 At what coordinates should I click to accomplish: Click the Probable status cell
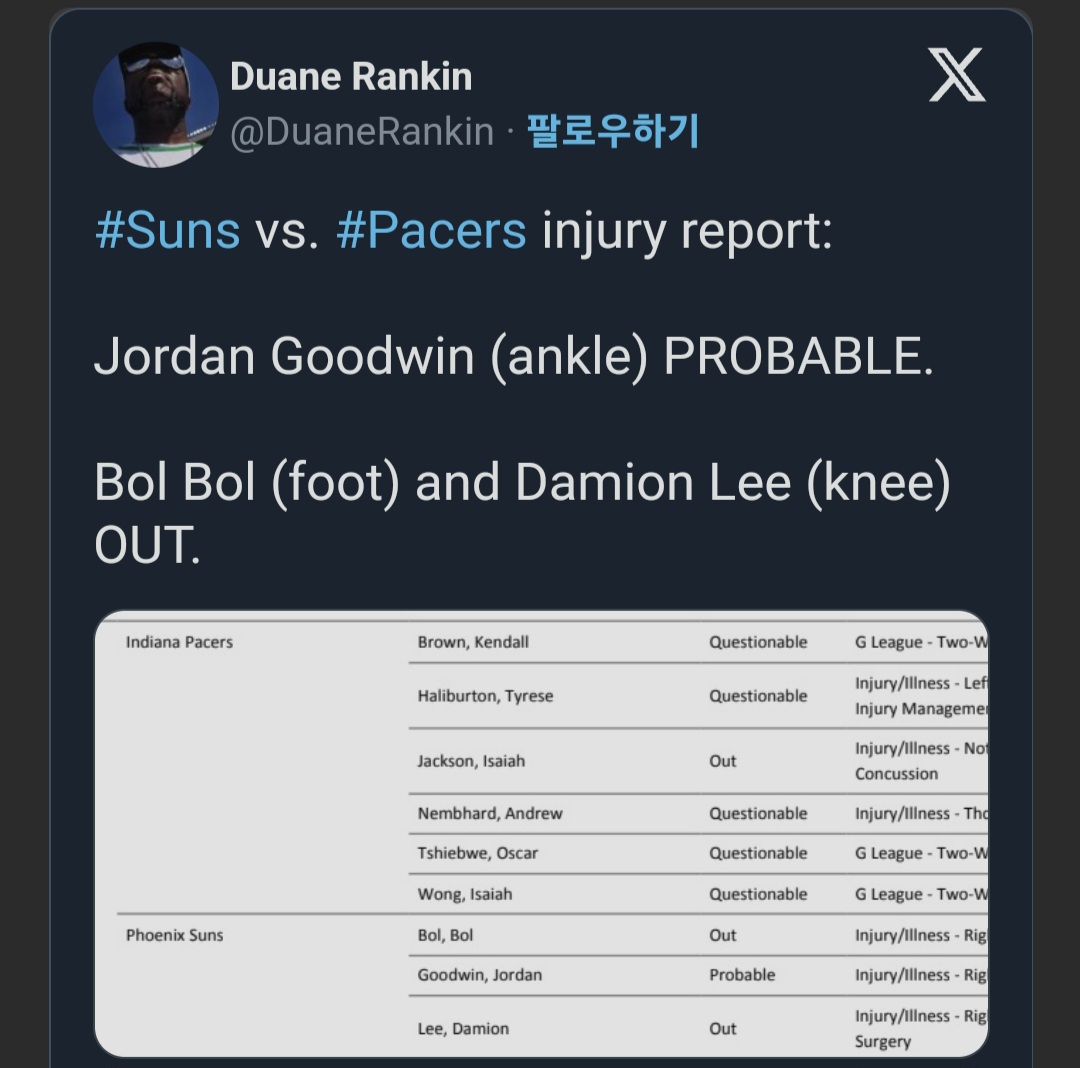pyautogui.click(x=742, y=975)
